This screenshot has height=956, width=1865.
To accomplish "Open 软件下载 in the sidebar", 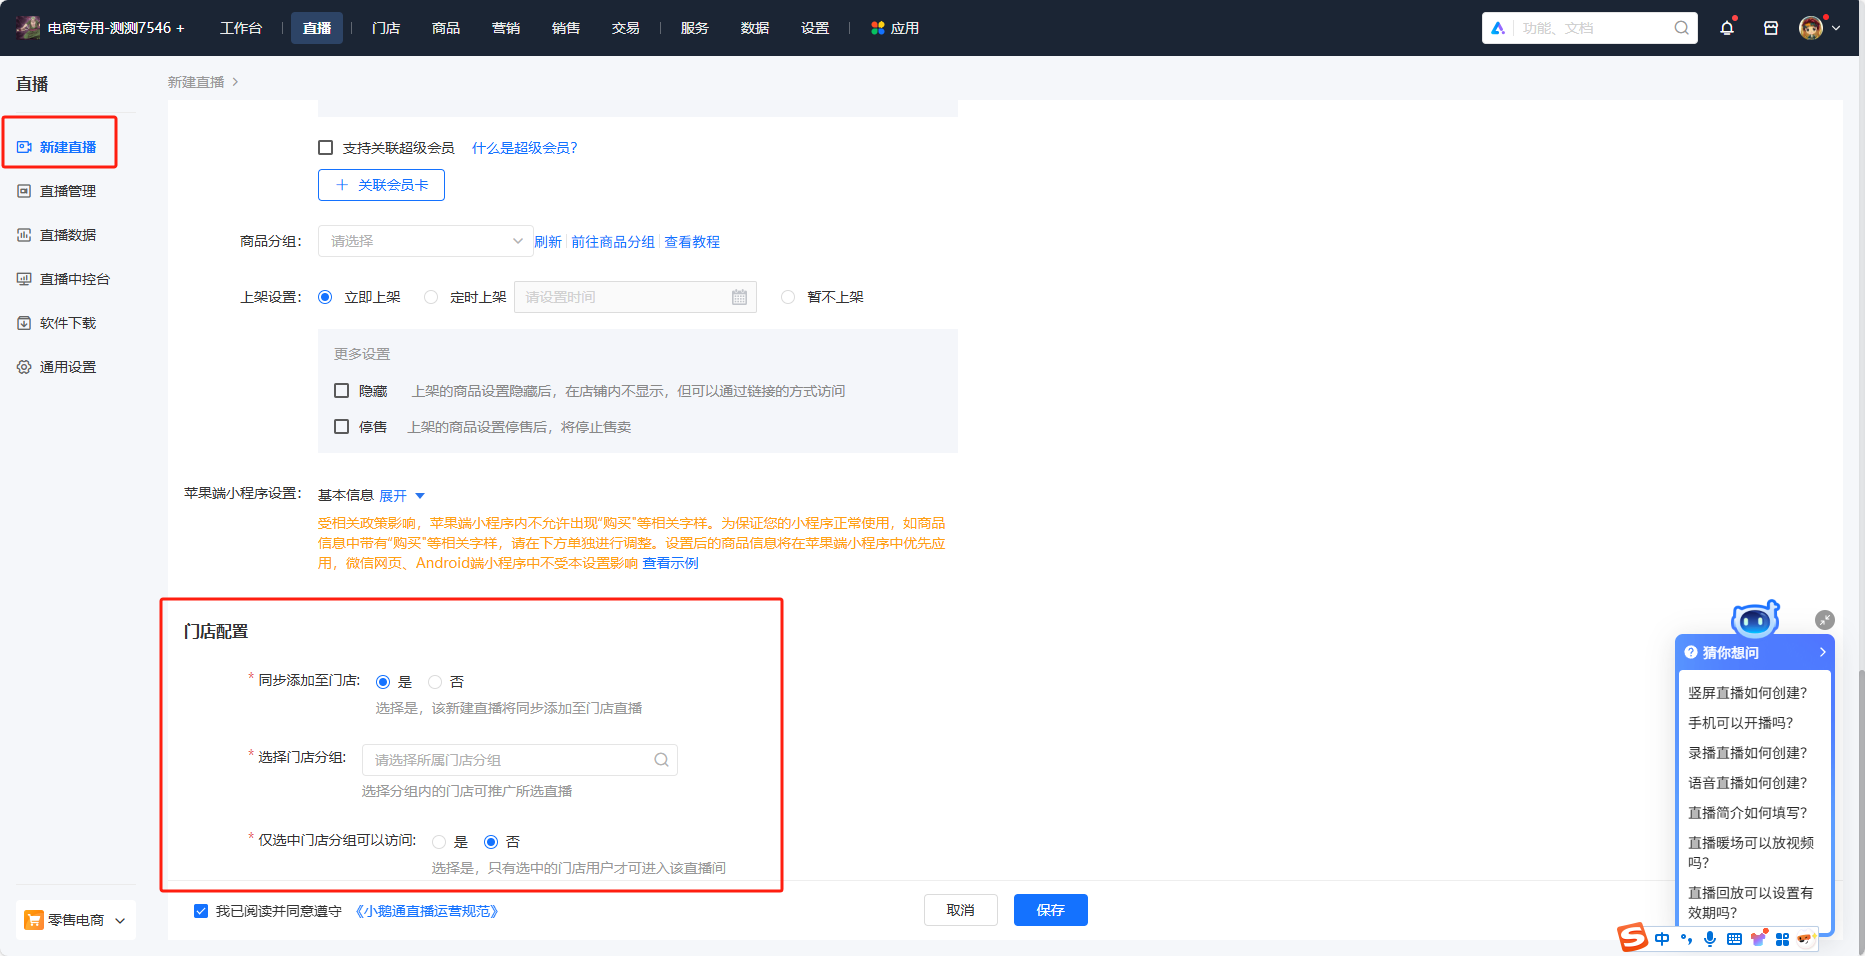I will pyautogui.click(x=57, y=323).
